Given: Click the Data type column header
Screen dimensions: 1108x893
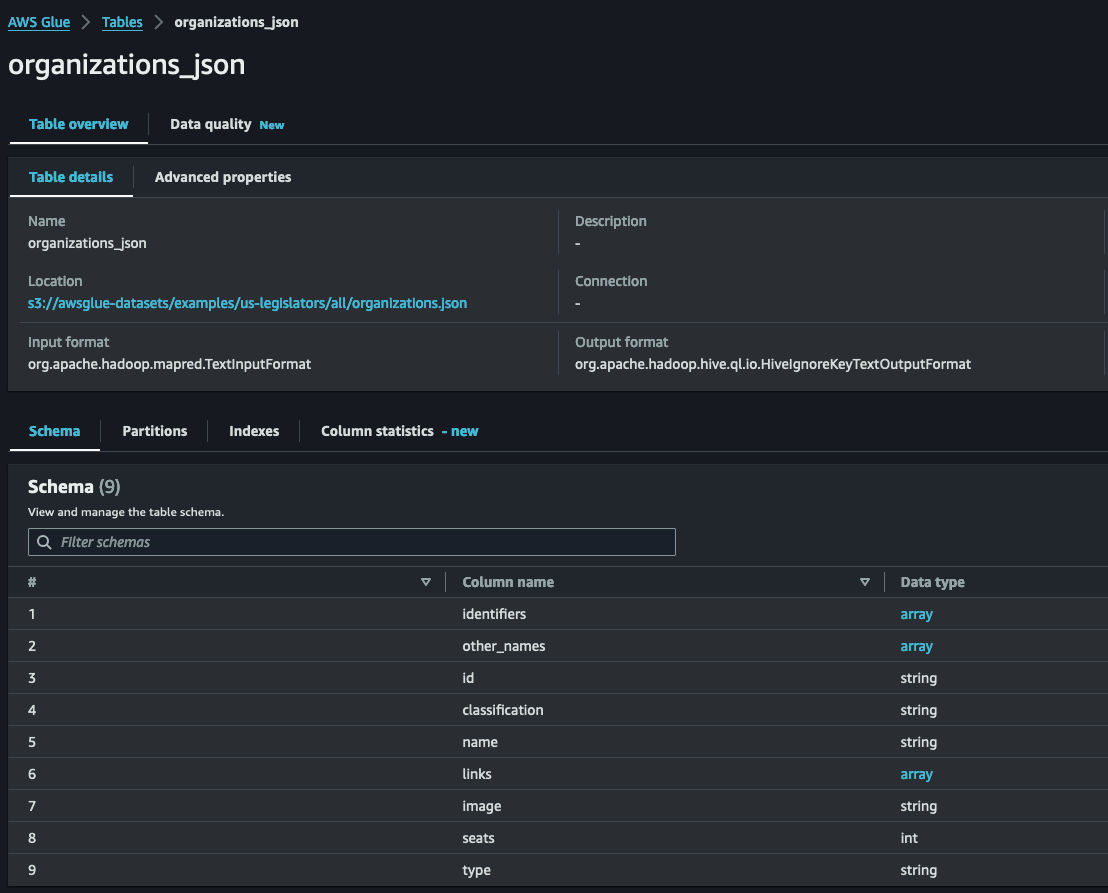Looking at the screenshot, I should 932,582.
